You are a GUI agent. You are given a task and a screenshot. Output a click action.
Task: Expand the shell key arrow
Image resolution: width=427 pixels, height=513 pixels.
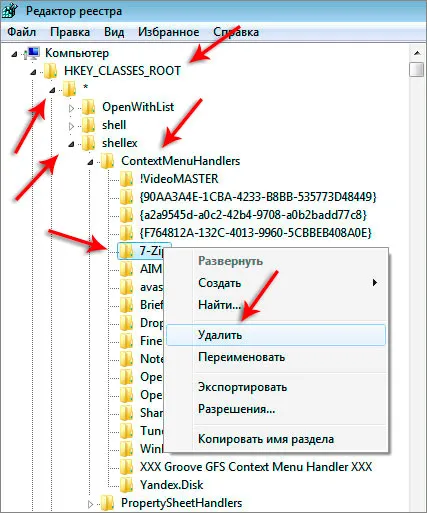(x=71, y=126)
